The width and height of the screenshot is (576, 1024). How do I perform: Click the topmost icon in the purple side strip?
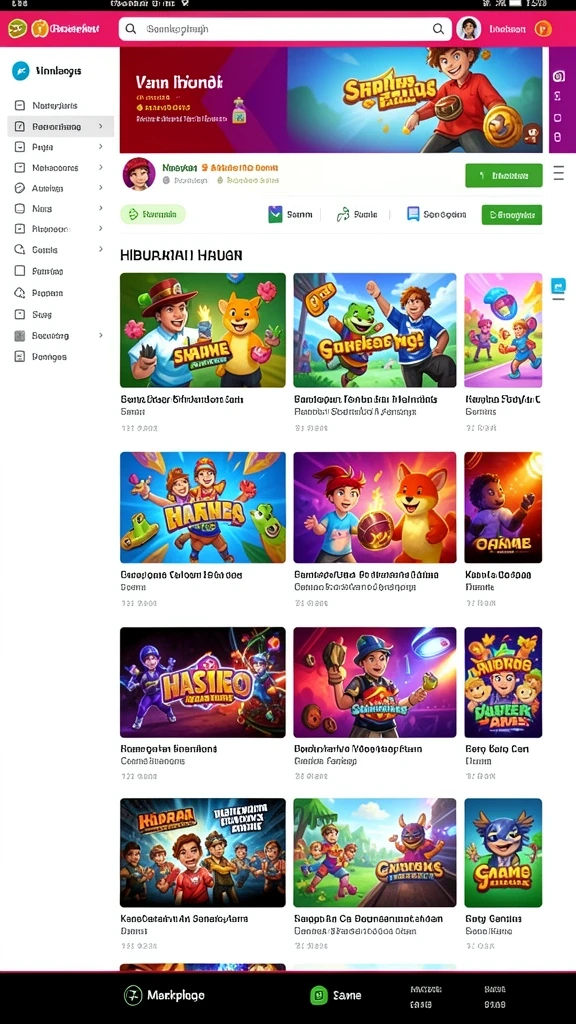pyautogui.click(x=558, y=76)
